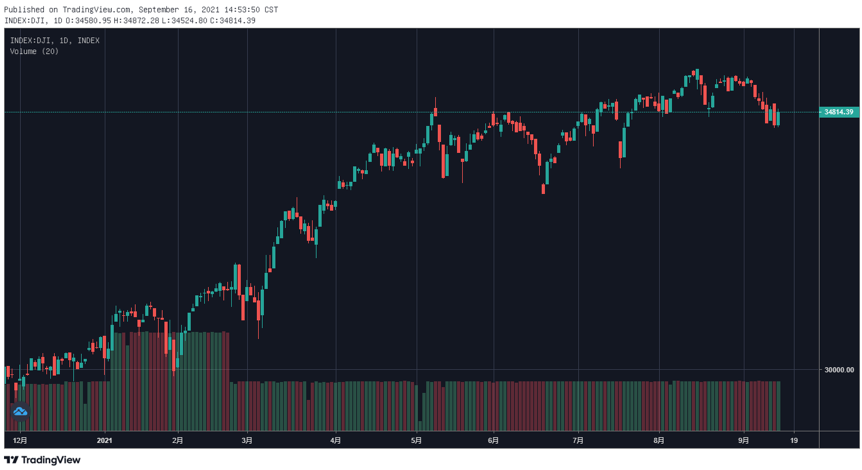Click the 4月 date axis label
This screenshot has width=862, height=470.
pyautogui.click(x=336, y=440)
